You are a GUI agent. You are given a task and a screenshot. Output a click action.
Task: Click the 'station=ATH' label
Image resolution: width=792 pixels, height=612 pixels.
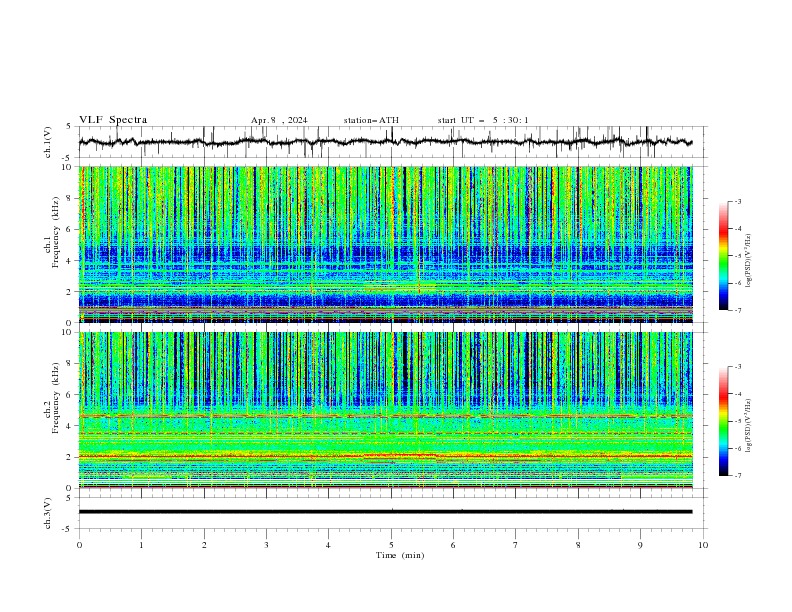pyautogui.click(x=371, y=120)
